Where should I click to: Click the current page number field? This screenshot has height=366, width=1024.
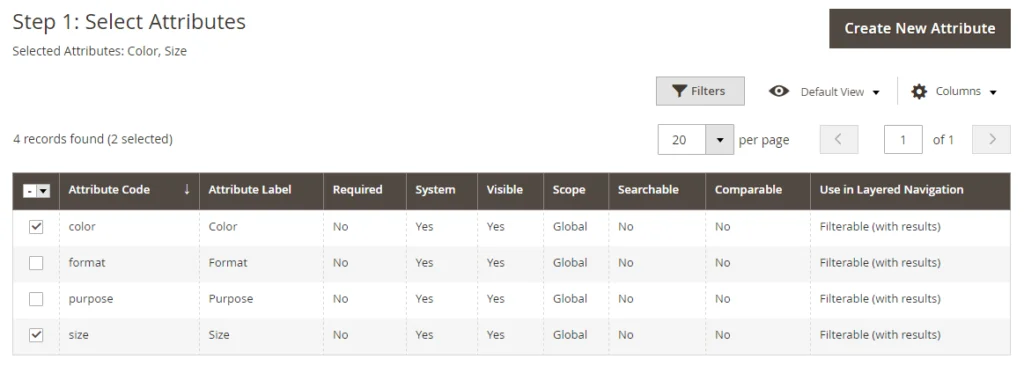tap(903, 140)
